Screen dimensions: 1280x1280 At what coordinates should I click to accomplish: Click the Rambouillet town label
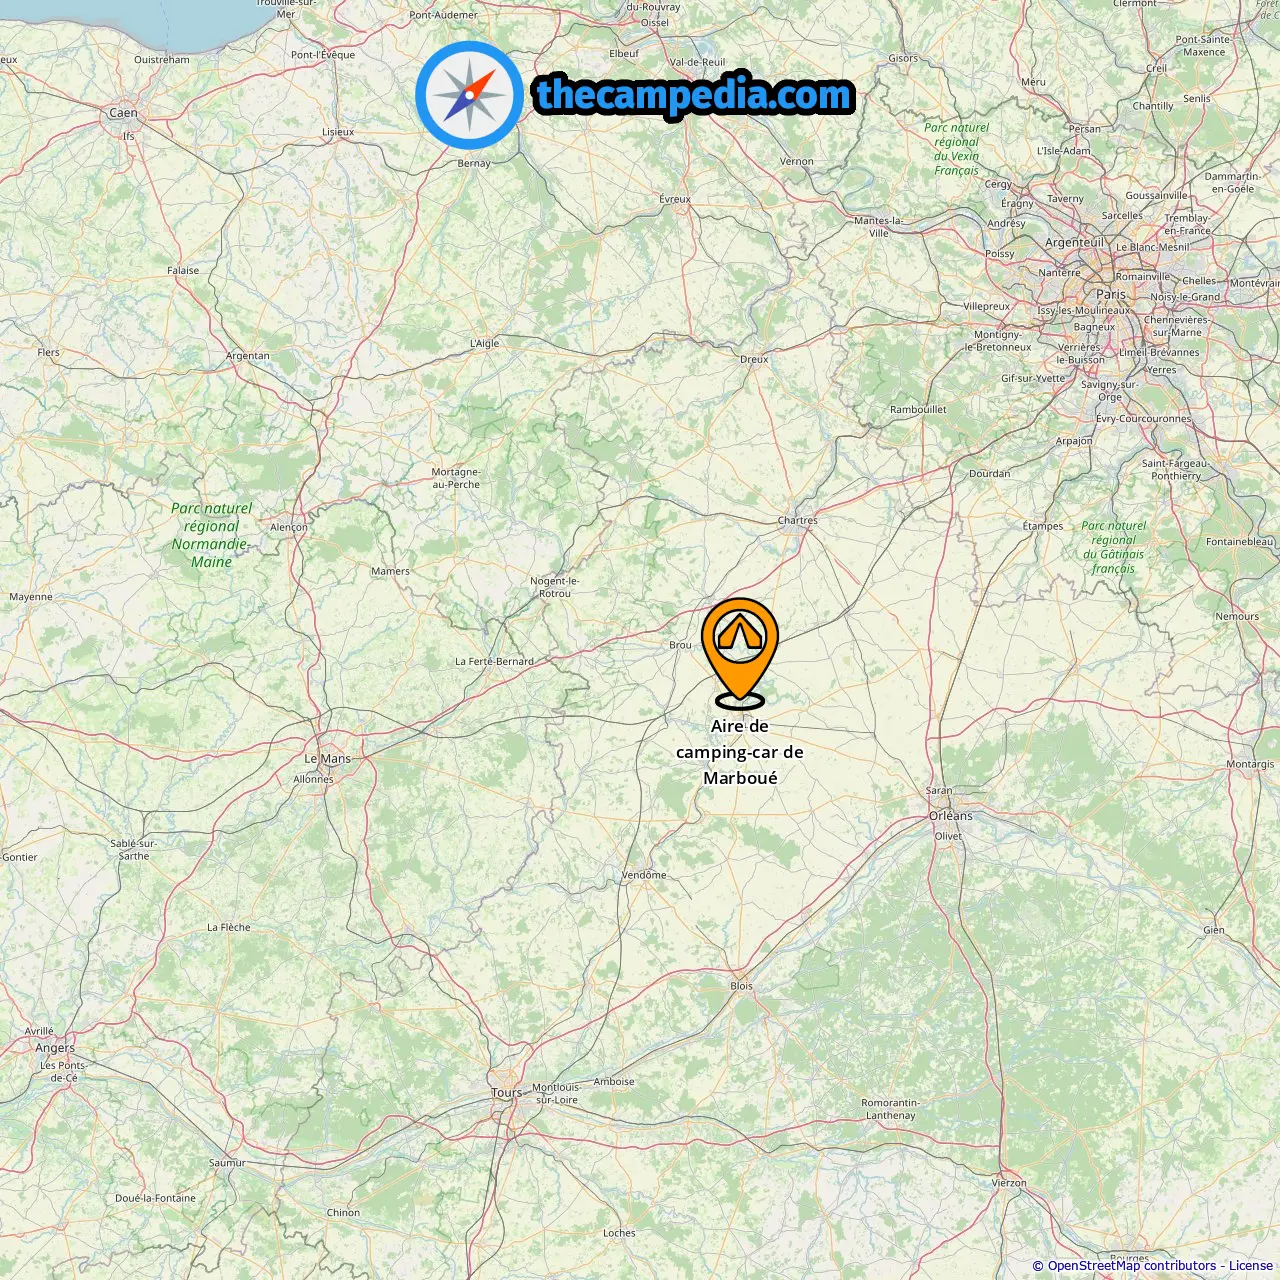918,410
